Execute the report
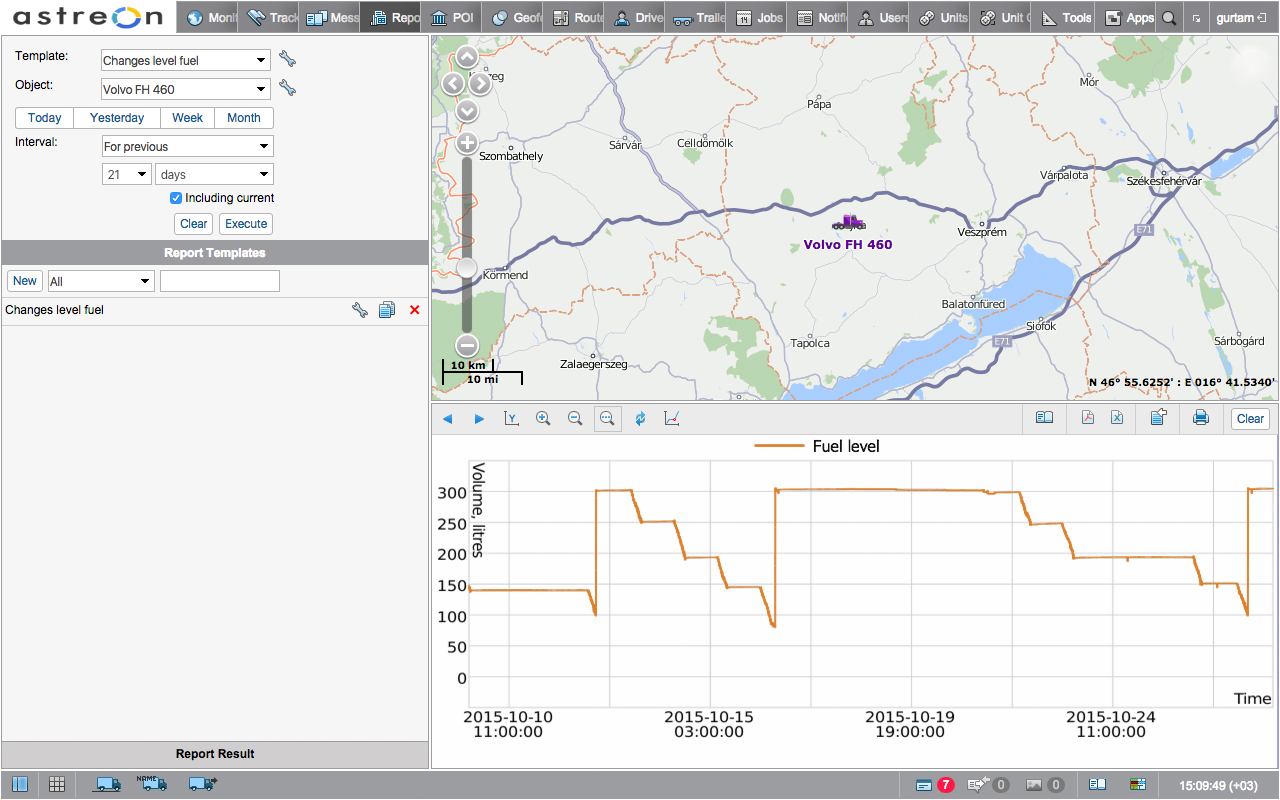 pyautogui.click(x=246, y=224)
